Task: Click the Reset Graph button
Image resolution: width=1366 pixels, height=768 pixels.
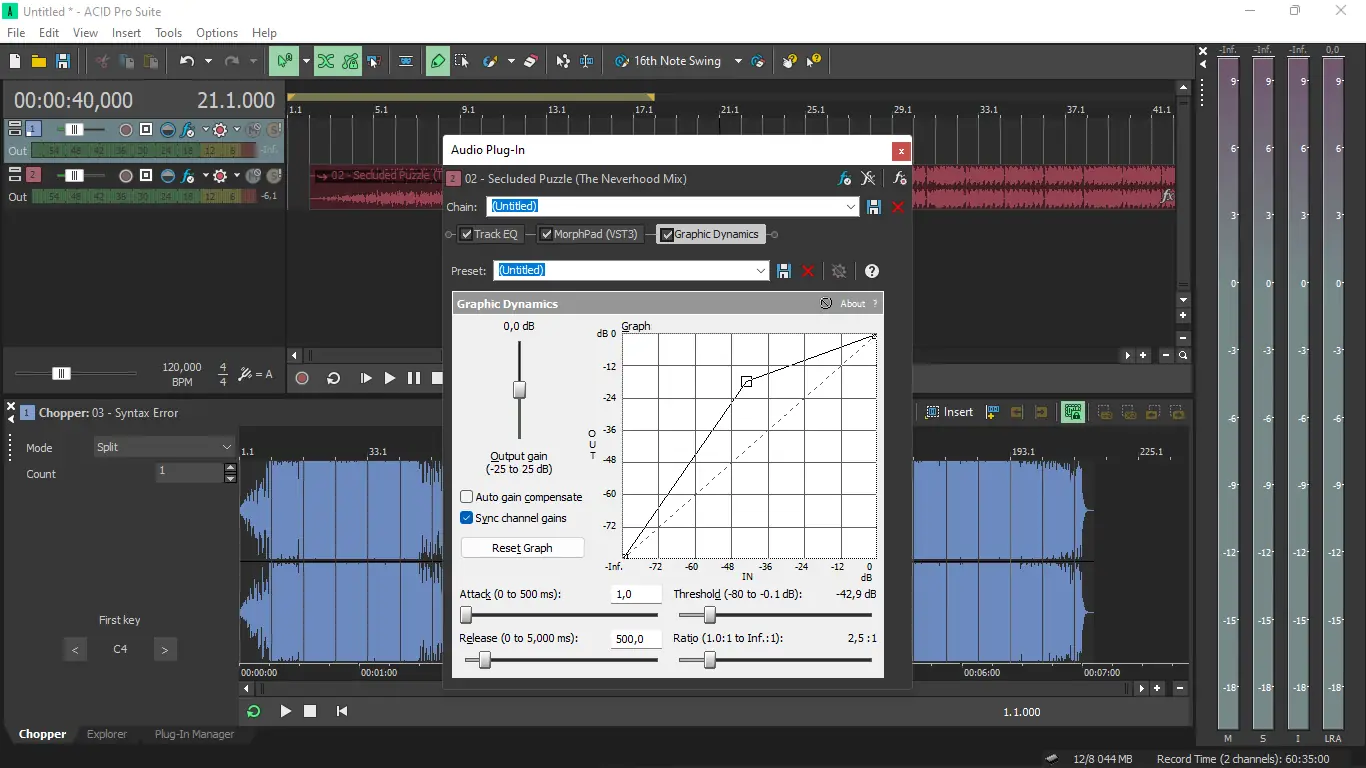Action: pyautogui.click(x=522, y=547)
